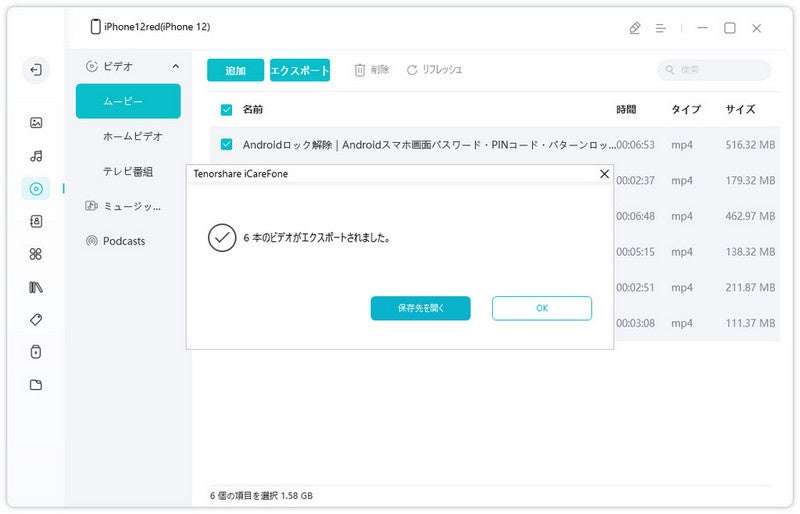Click the exit/back icon in the sidebar
800x514 pixels.
[36, 70]
